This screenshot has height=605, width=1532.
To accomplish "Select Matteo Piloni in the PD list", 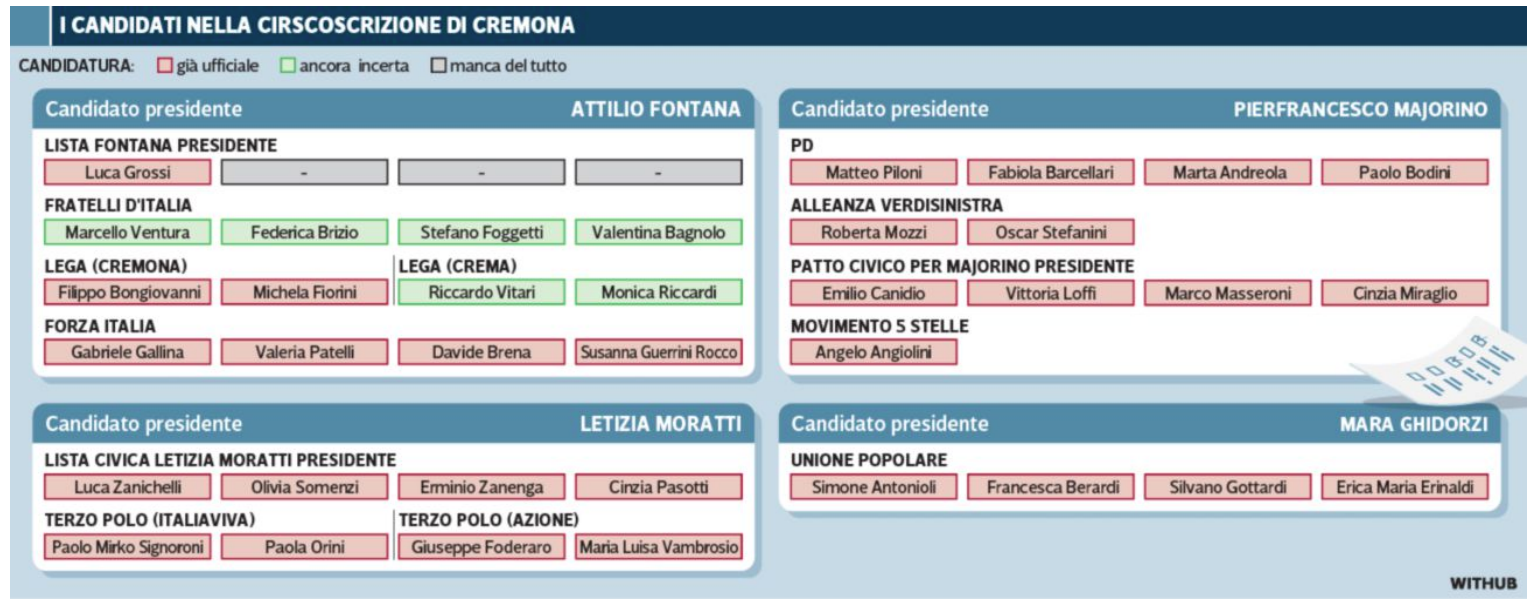I will [x=874, y=173].
